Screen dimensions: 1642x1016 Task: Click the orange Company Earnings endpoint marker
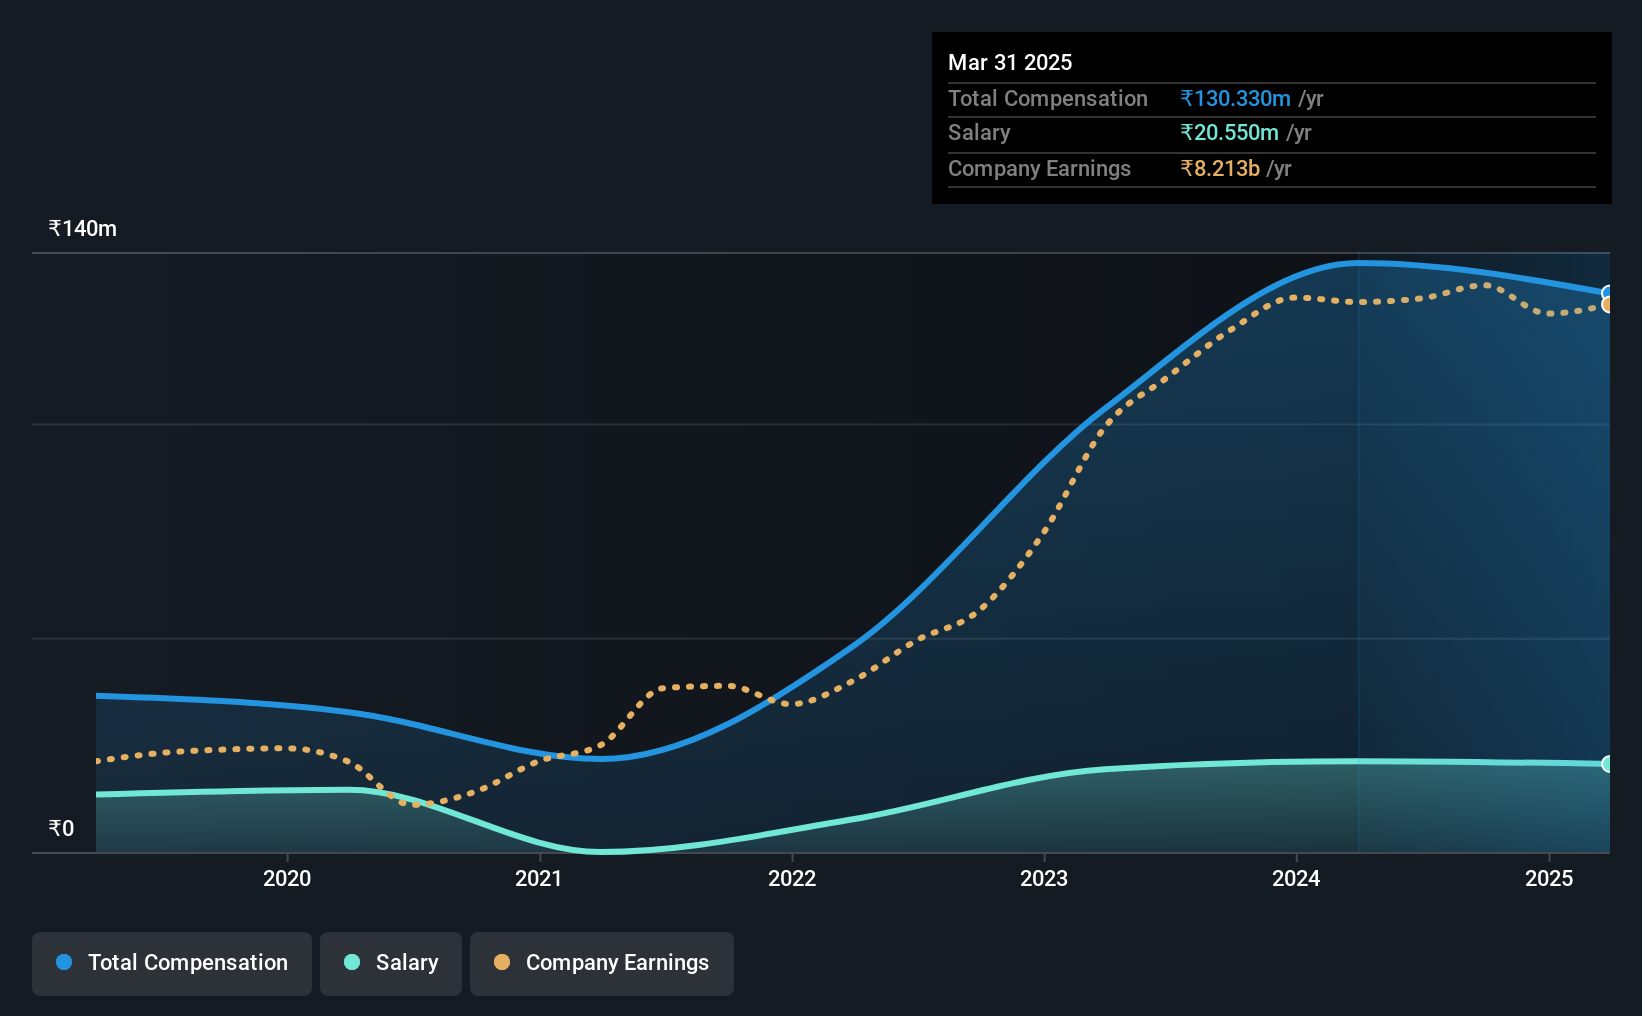pyautogui.click(x=1608, y=305)
